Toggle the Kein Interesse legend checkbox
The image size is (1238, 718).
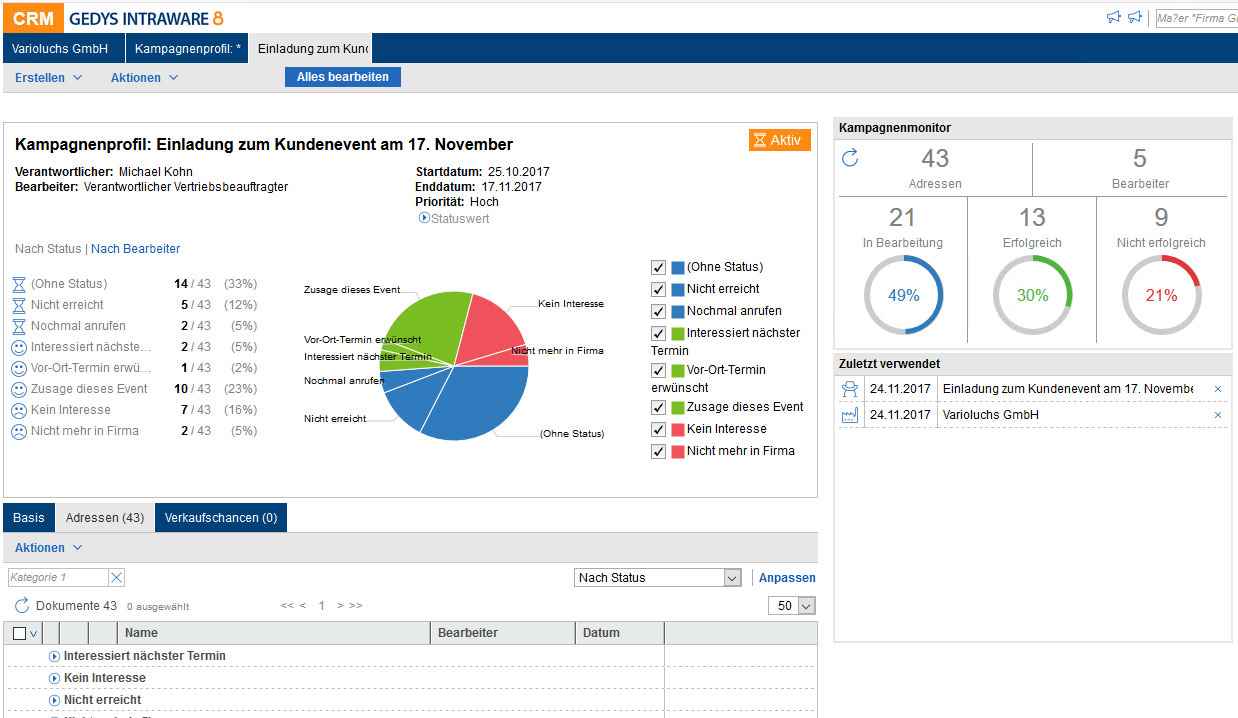[658, 429]
